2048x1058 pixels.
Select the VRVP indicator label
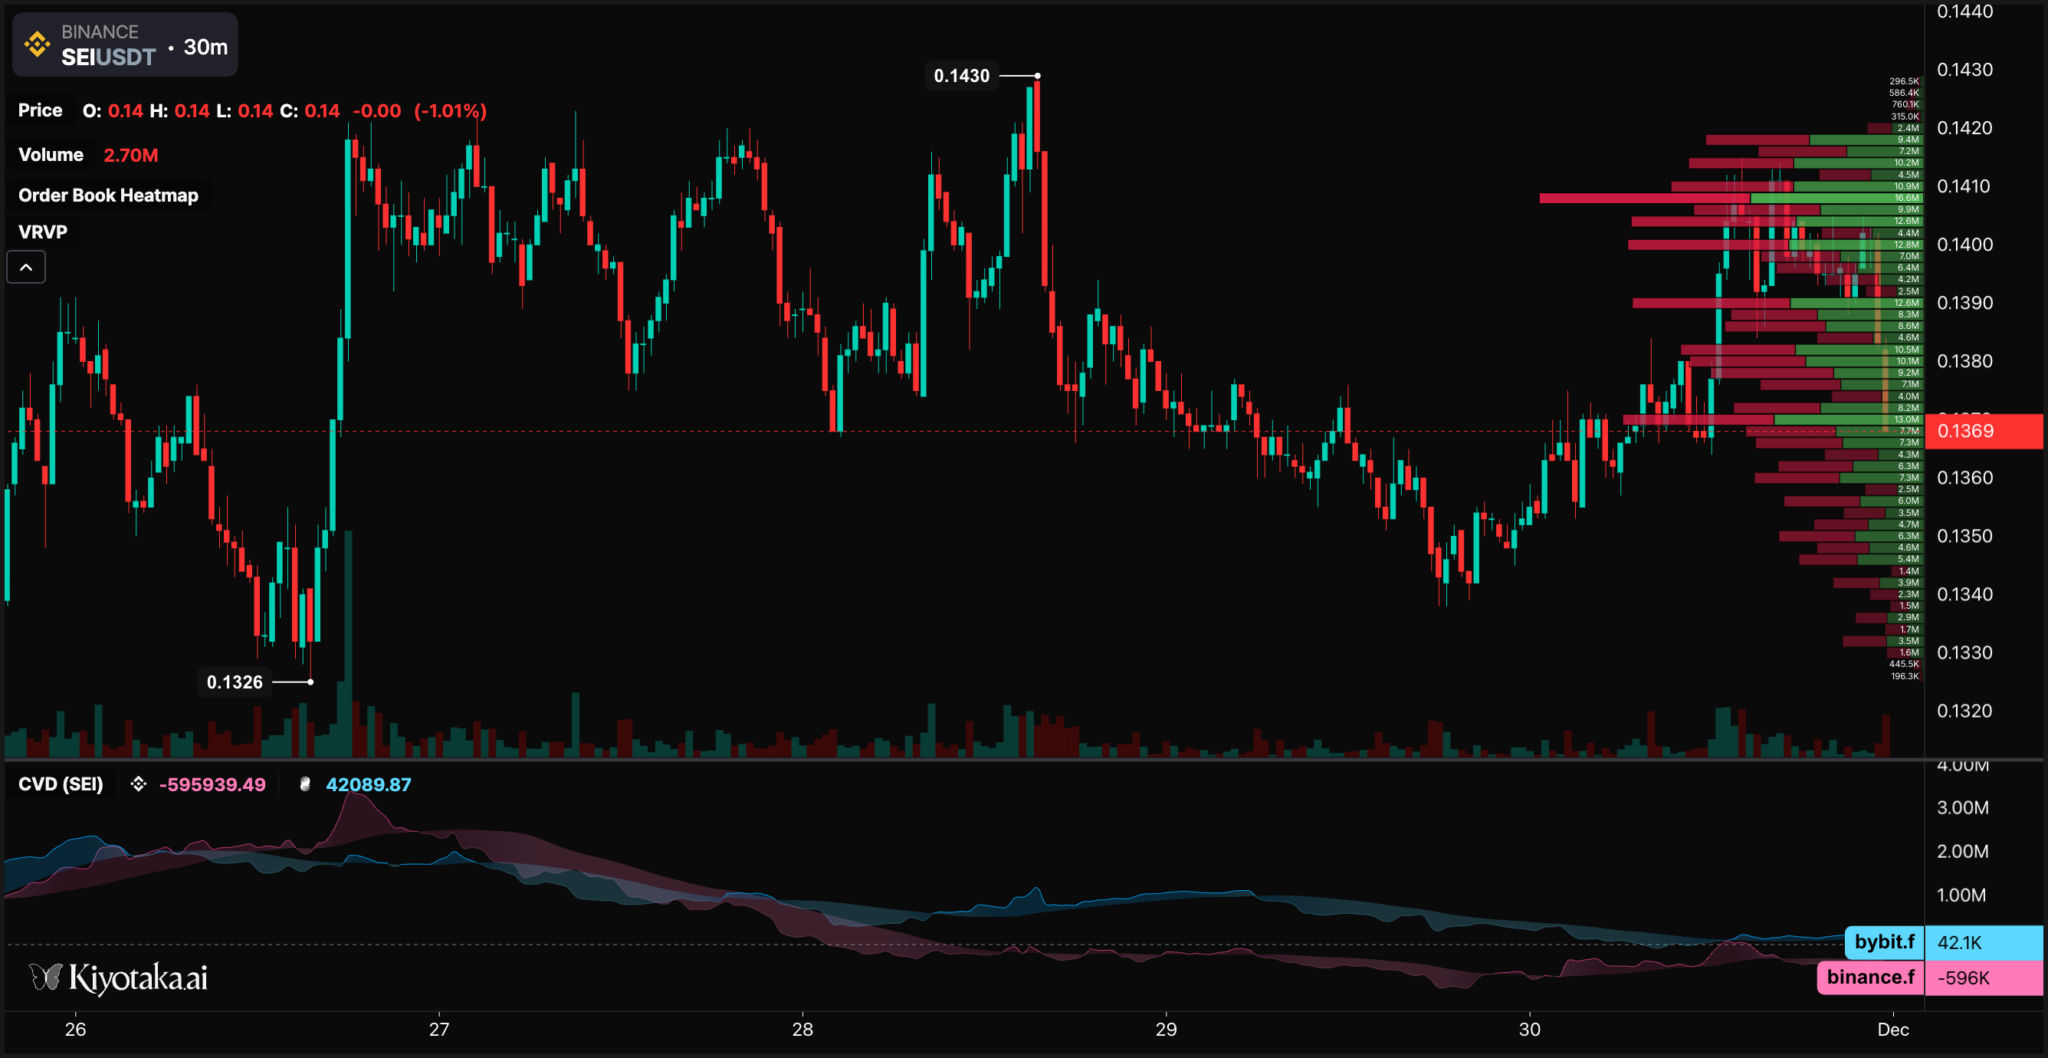tap(43, 232)
